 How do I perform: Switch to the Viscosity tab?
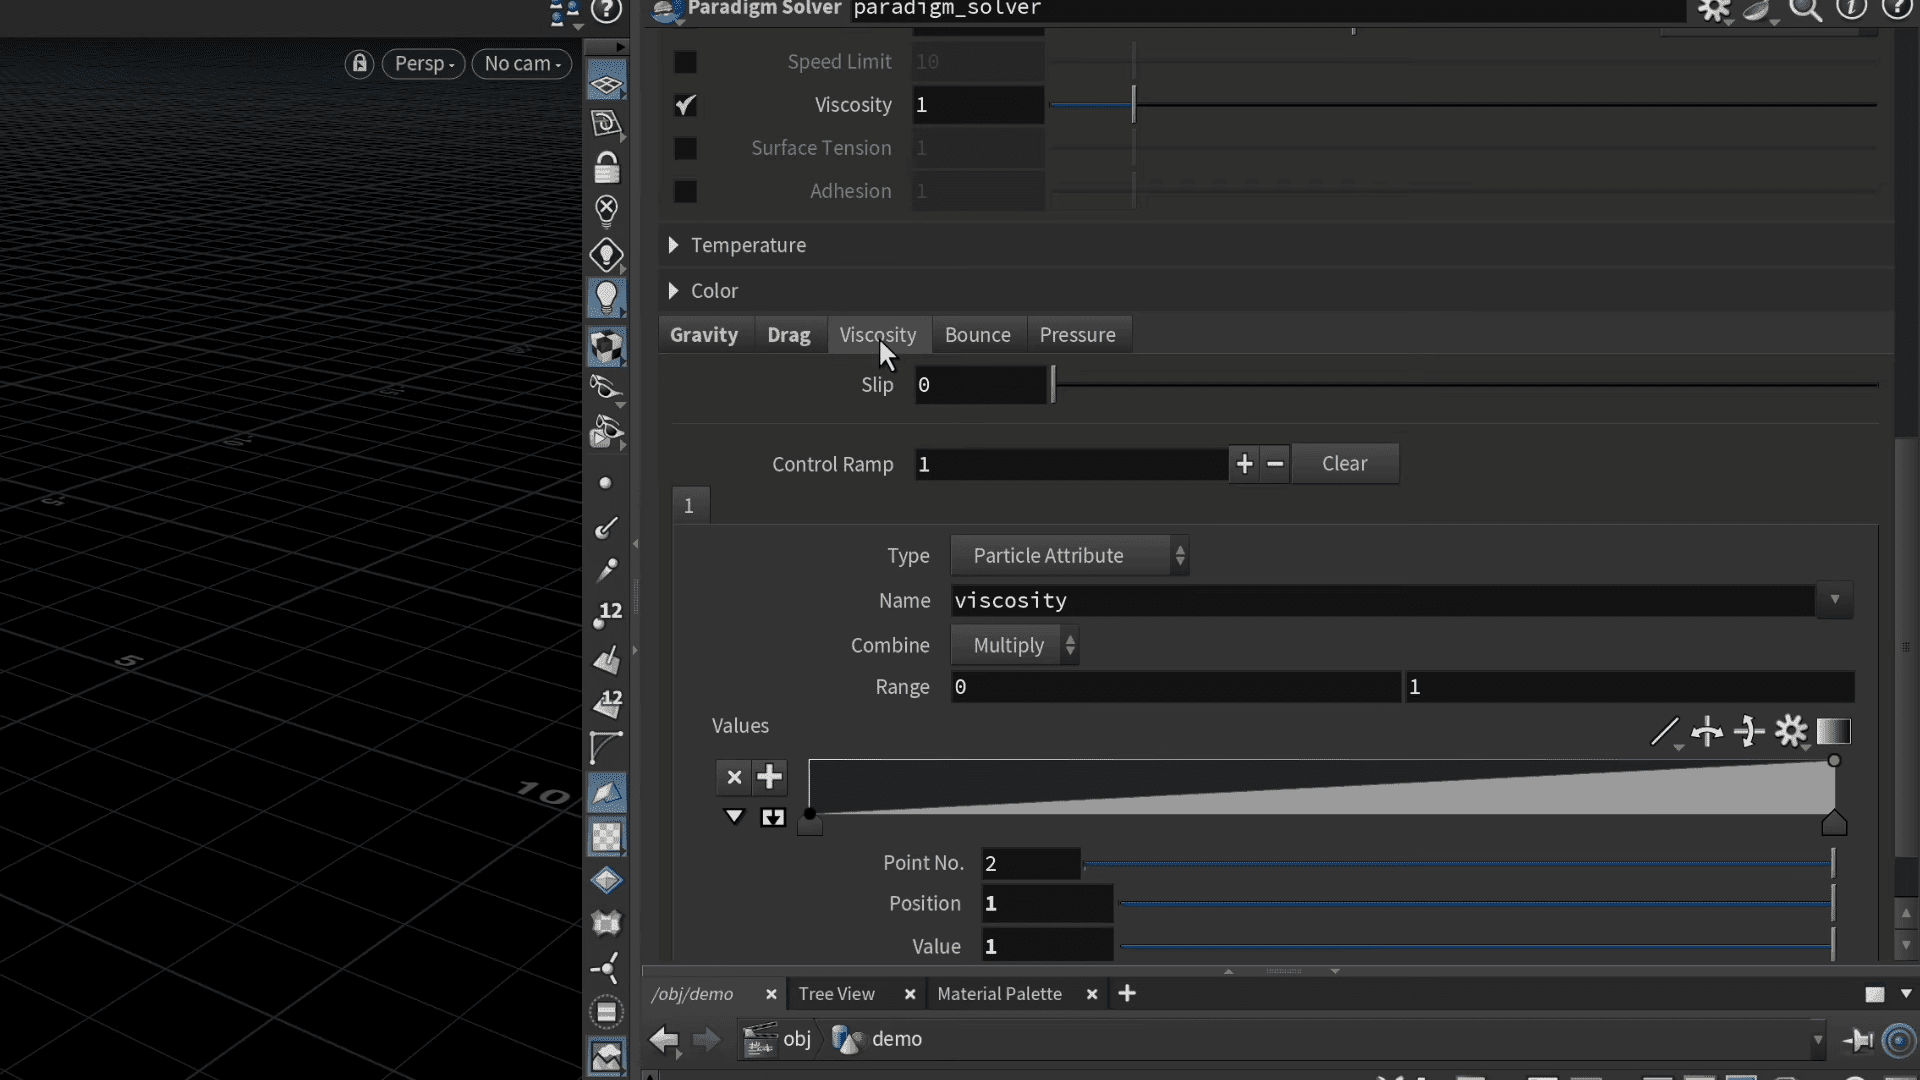pyautogui.click(x=878, y=335)
